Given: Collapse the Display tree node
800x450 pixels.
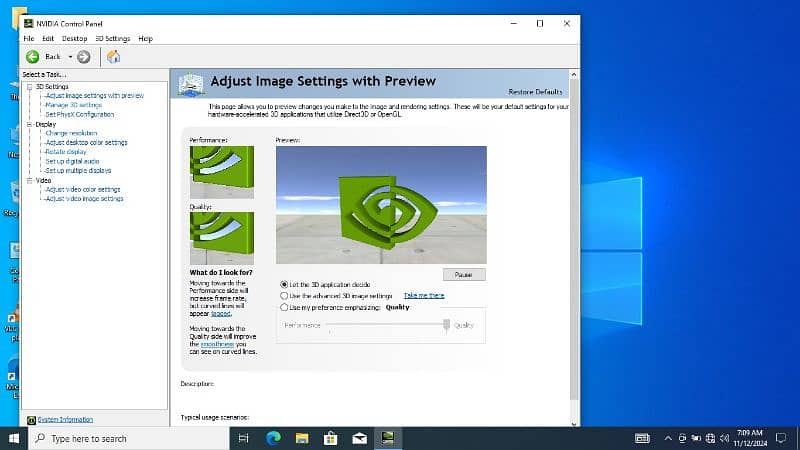Looking at the screenshot, I should [29, 124].
